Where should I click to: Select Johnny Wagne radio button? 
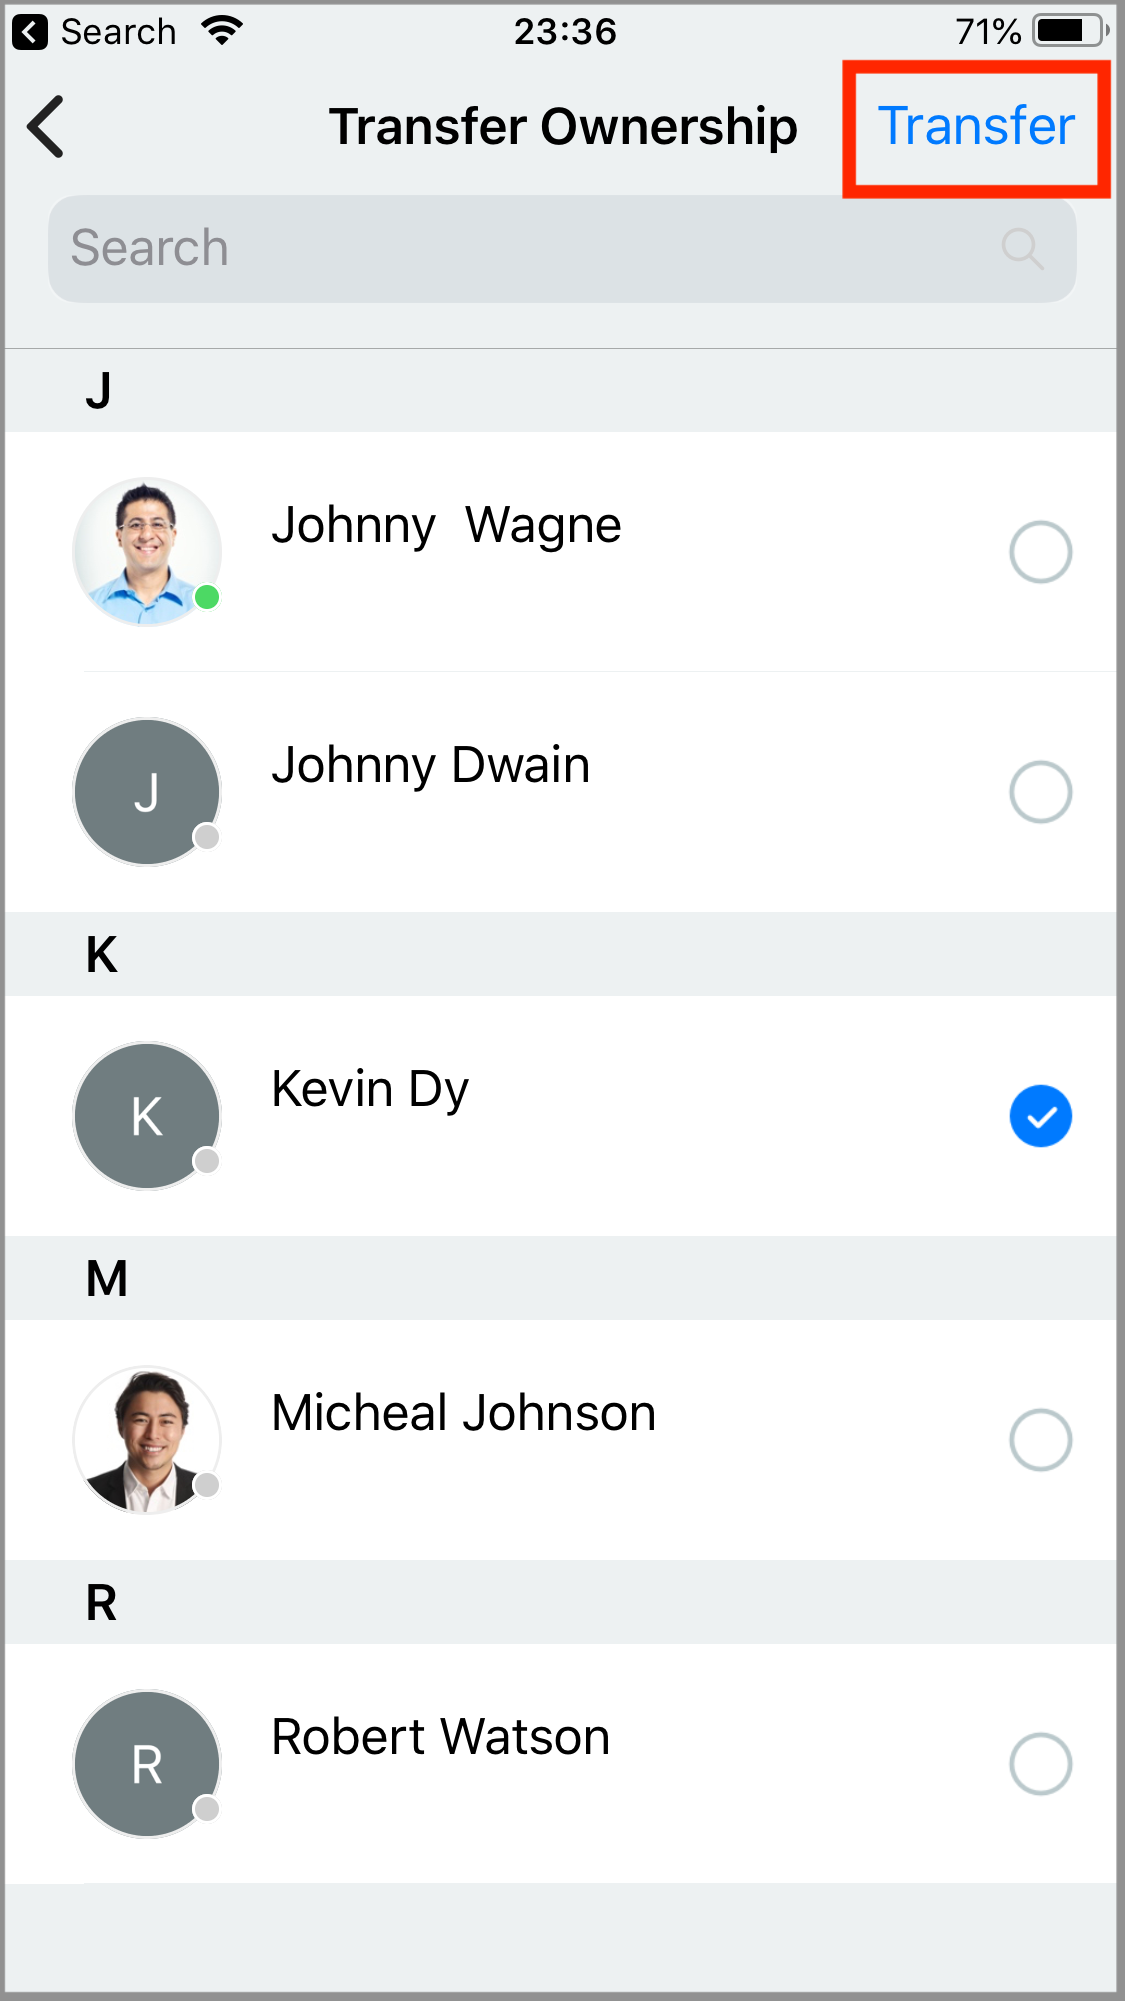1040,552
